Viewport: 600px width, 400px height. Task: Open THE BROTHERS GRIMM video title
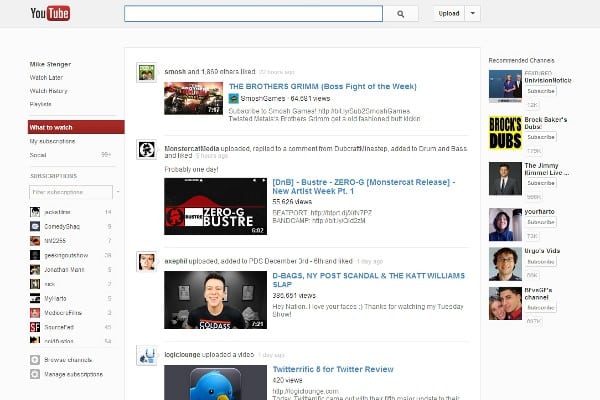click(x=323, y=87)
